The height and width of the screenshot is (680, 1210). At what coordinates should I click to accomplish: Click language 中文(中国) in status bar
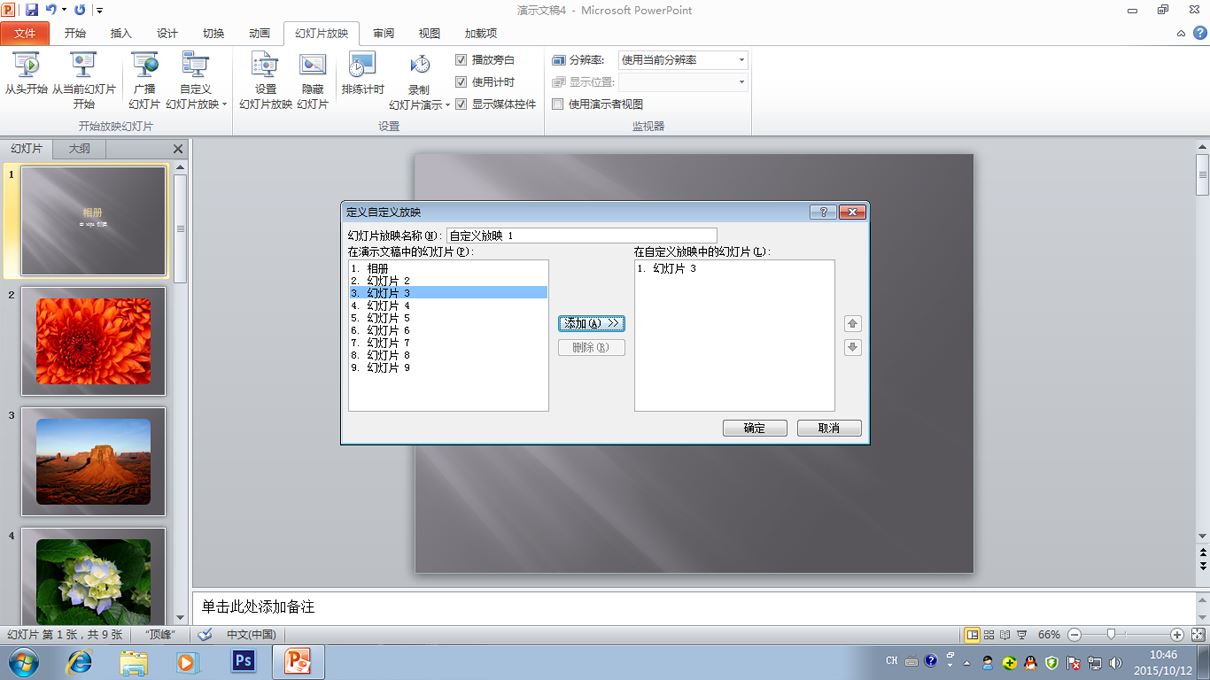251,635
